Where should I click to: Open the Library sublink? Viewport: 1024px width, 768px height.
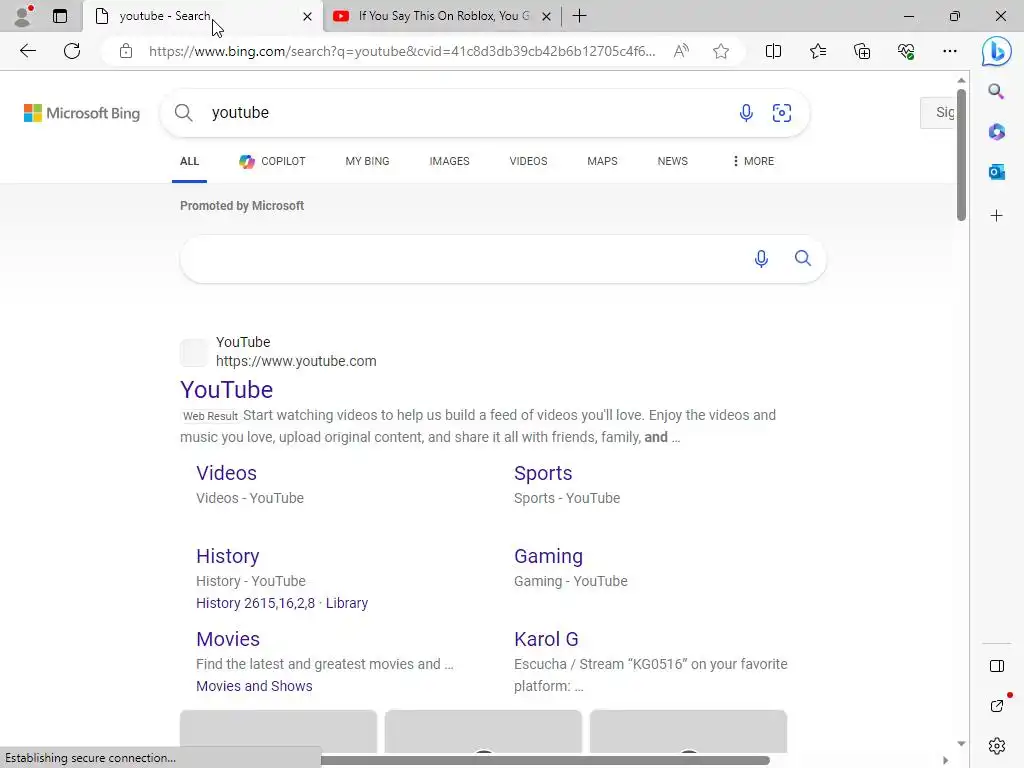point(347,603)
